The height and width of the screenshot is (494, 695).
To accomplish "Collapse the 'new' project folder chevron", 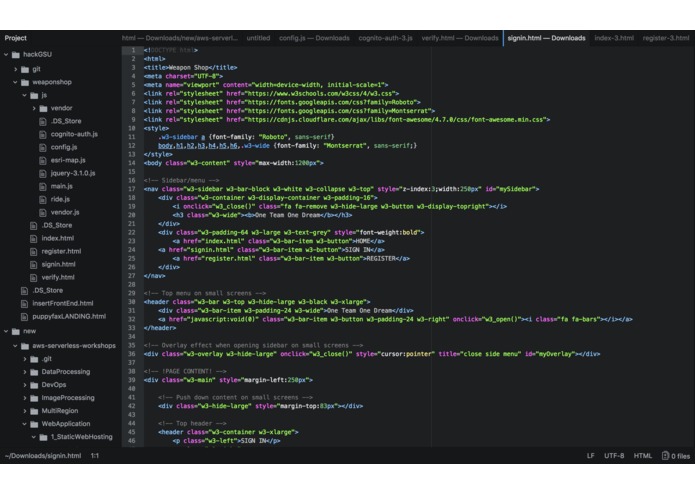I will (6, 331).
